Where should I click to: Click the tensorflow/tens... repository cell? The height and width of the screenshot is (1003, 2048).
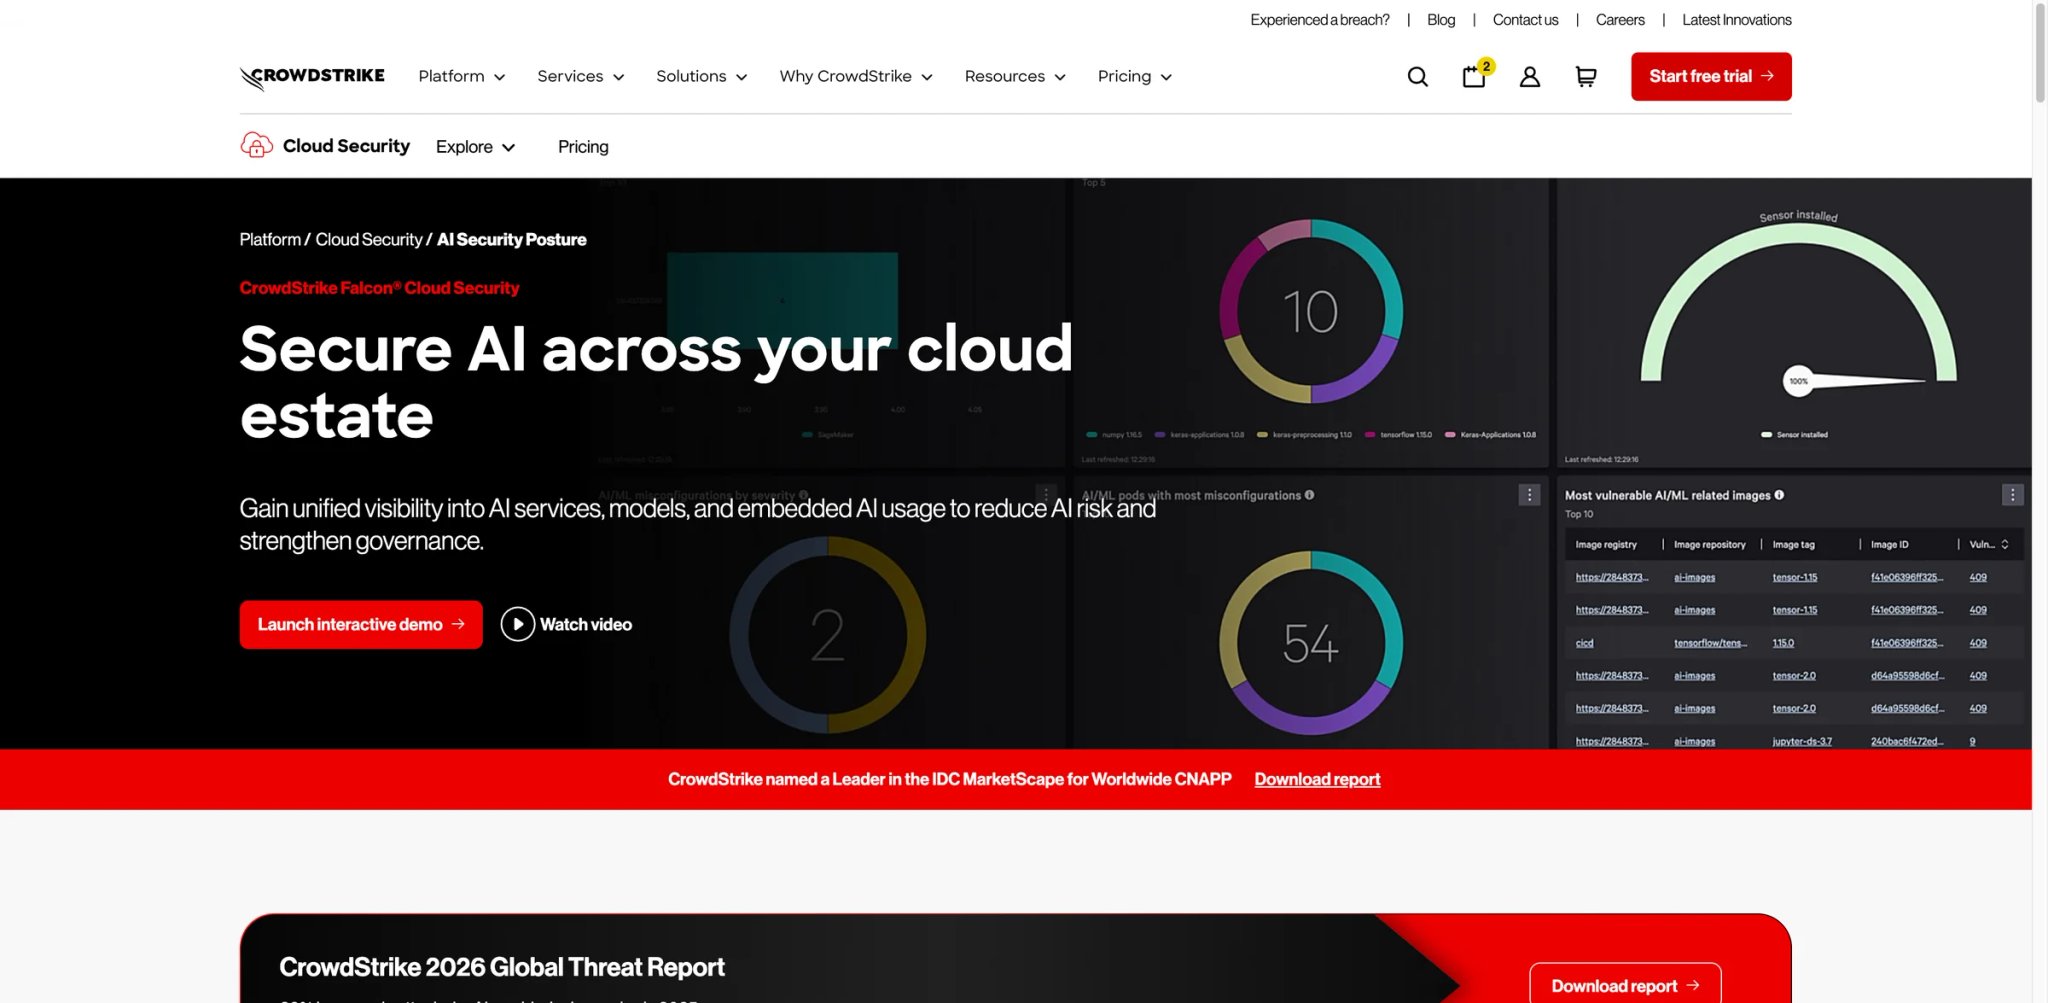(1710, 643)
